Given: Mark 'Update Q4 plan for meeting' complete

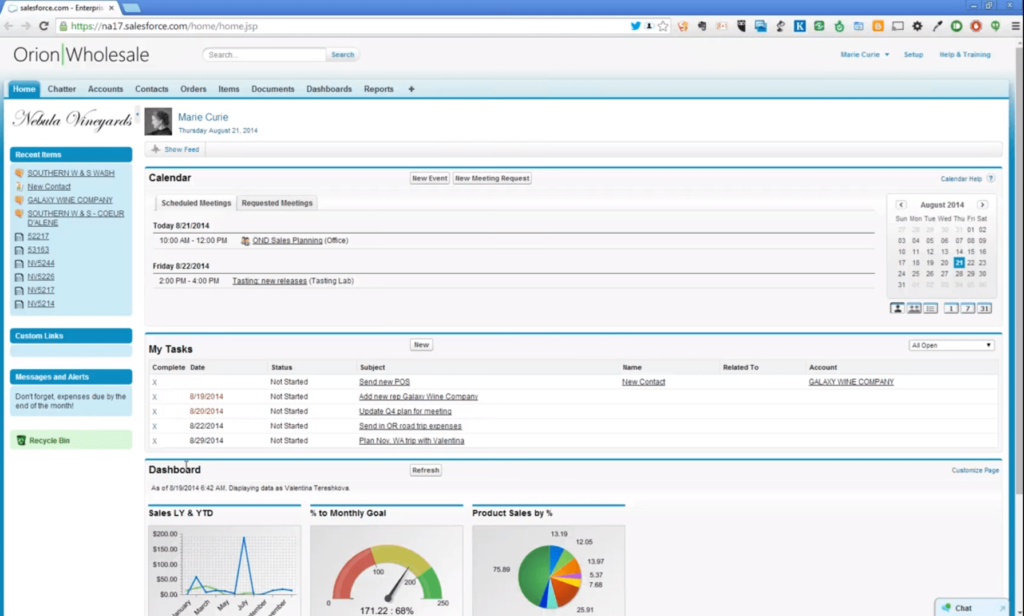Looking at the screenshot, I should pos(155,411).
